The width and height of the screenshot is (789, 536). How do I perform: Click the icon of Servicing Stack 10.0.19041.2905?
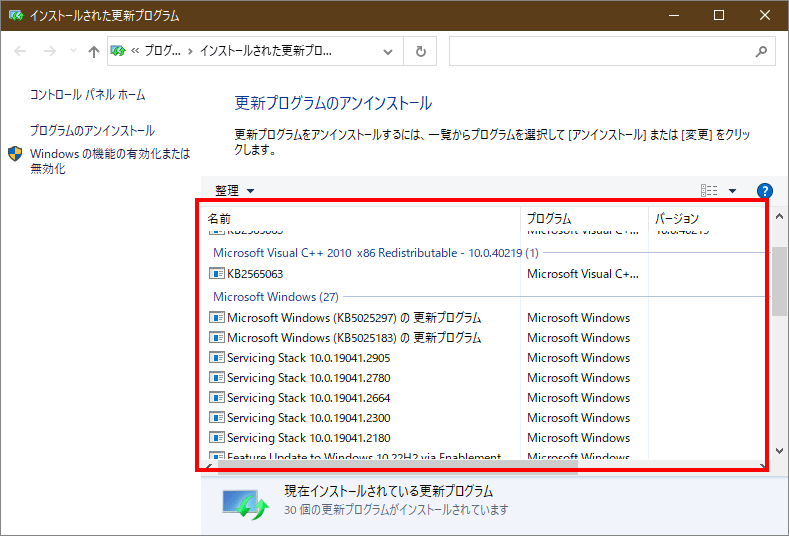(x=216, y=358)
